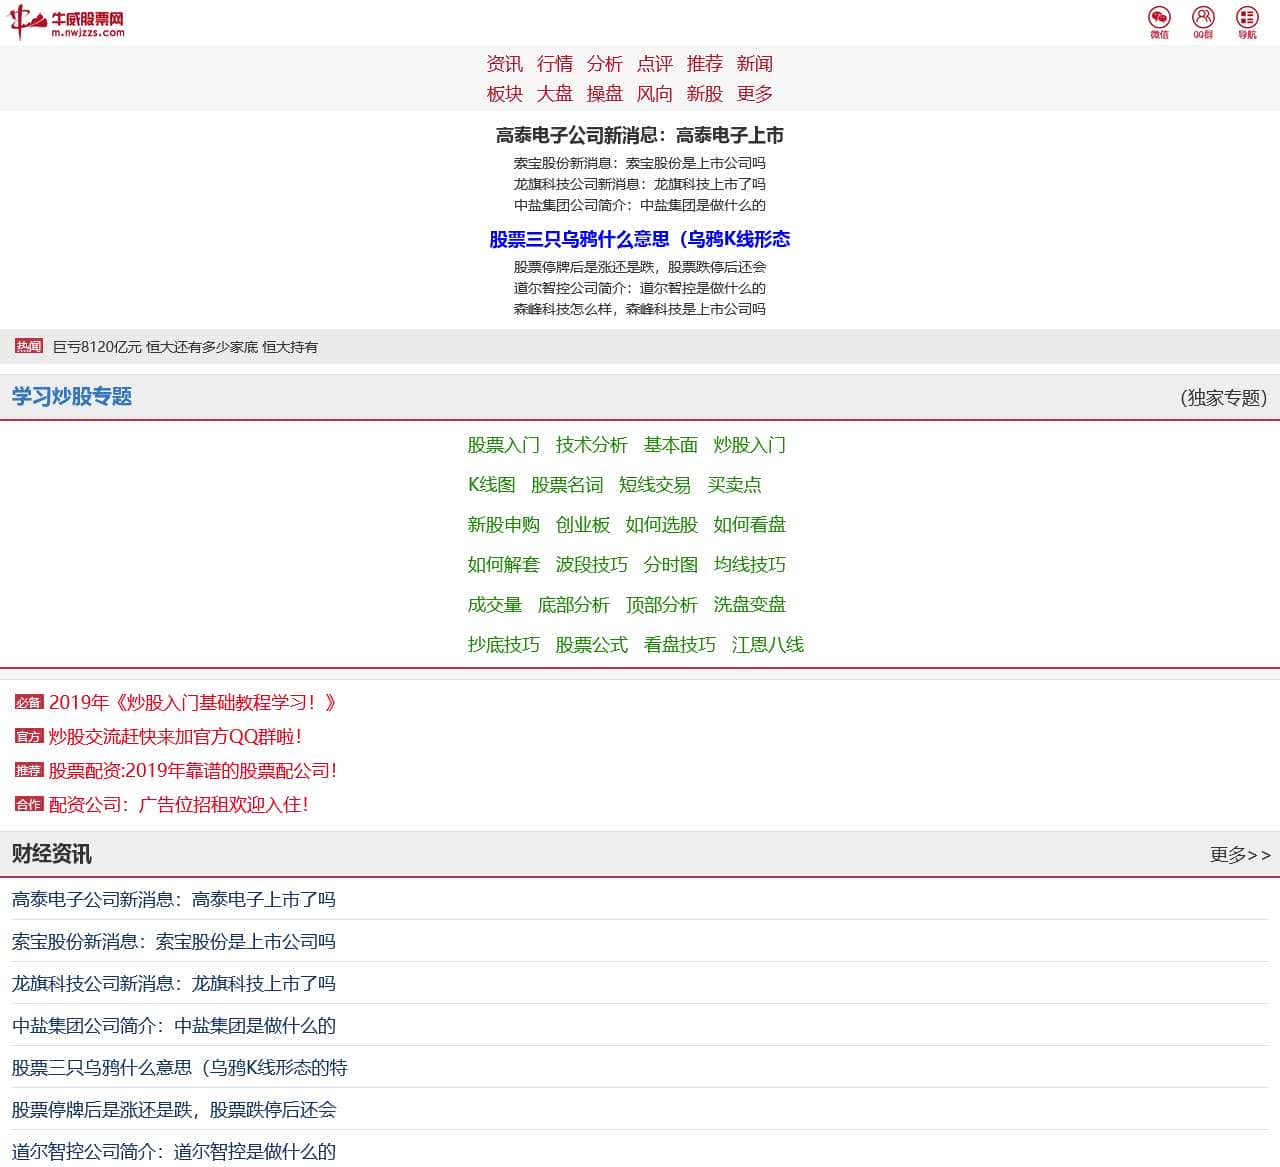The image size is (1280, 1167).
Task: Open 顶部分析 topic
Action: click(x=662, y=605)
